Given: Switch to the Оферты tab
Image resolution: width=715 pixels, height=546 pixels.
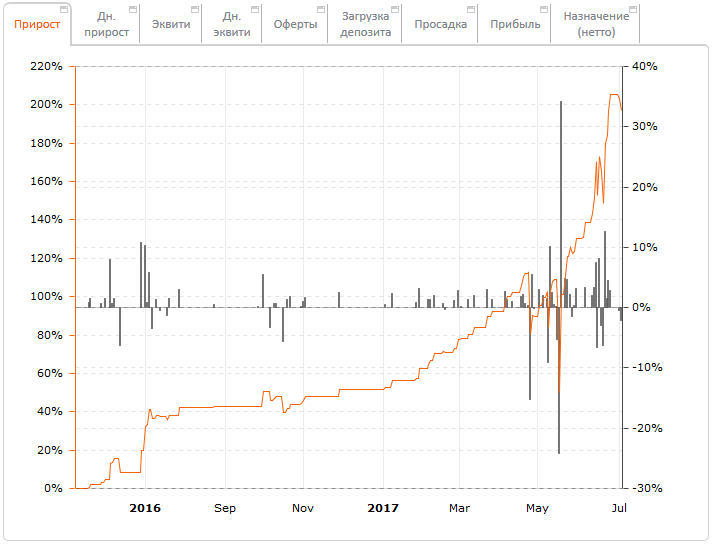Looking at the screenshot, I should tap(295, 24).
